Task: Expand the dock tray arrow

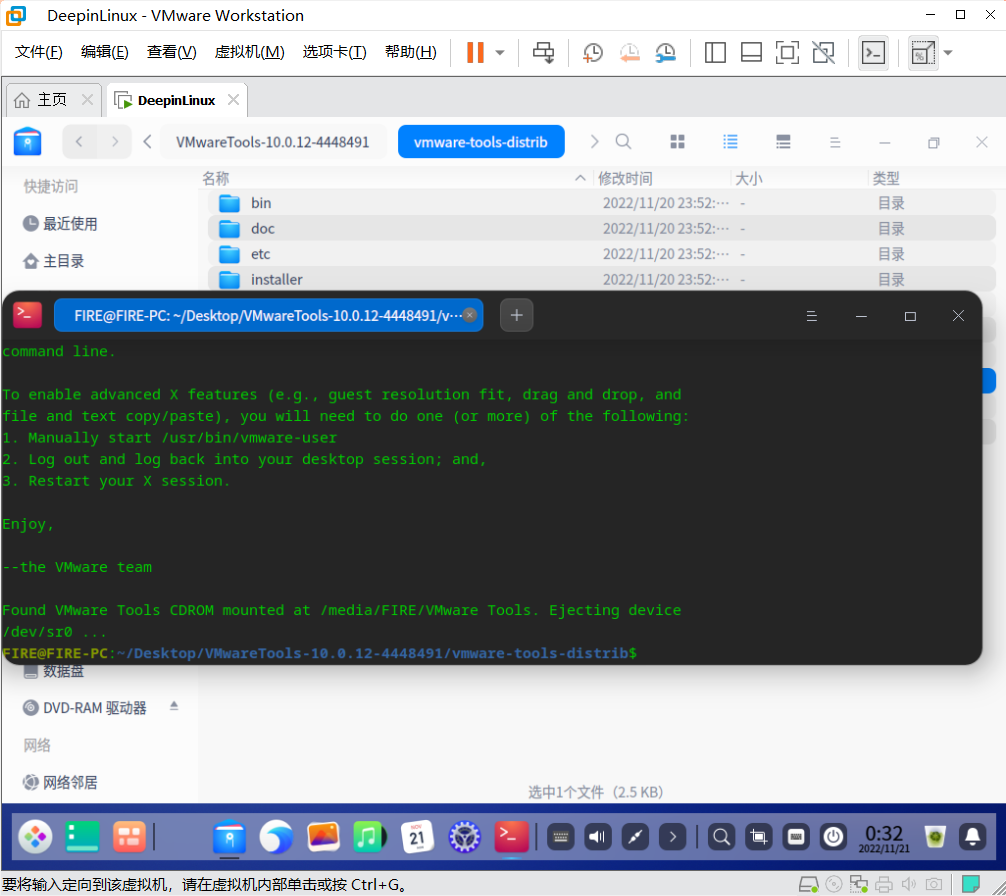Action: tap(672, 837)
